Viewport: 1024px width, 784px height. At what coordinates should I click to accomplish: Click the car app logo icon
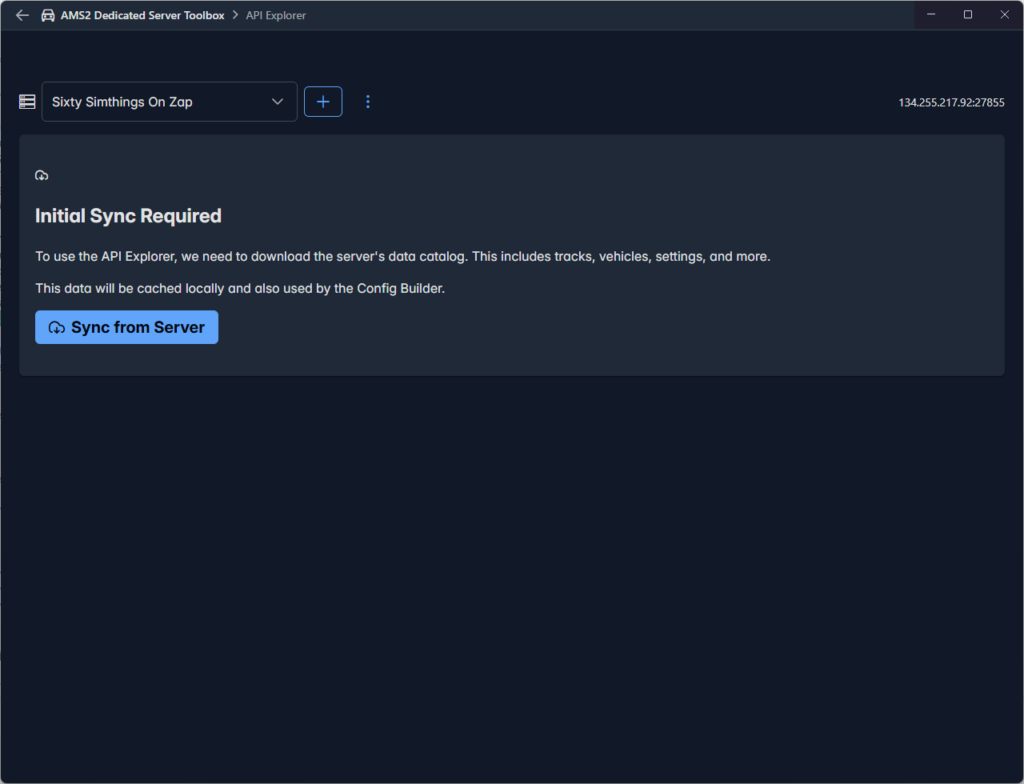(48, 15)
